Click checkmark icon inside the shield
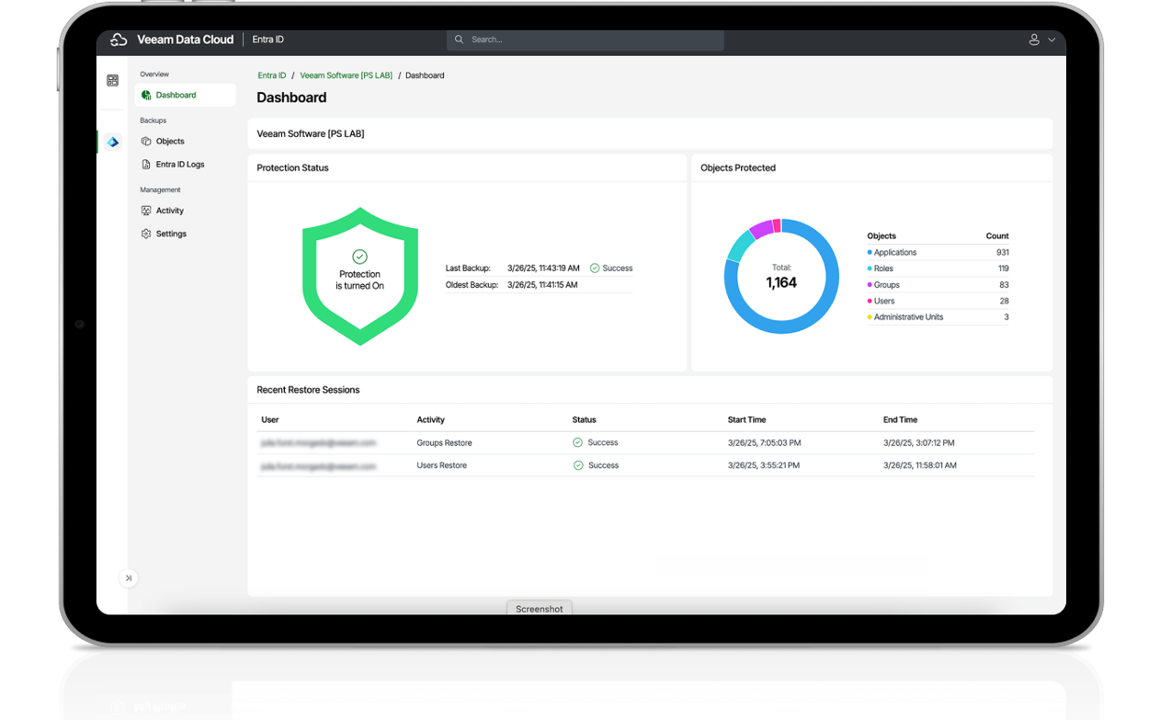The height and width of the screenshot is (720, 1160). [x=360, y=257]
